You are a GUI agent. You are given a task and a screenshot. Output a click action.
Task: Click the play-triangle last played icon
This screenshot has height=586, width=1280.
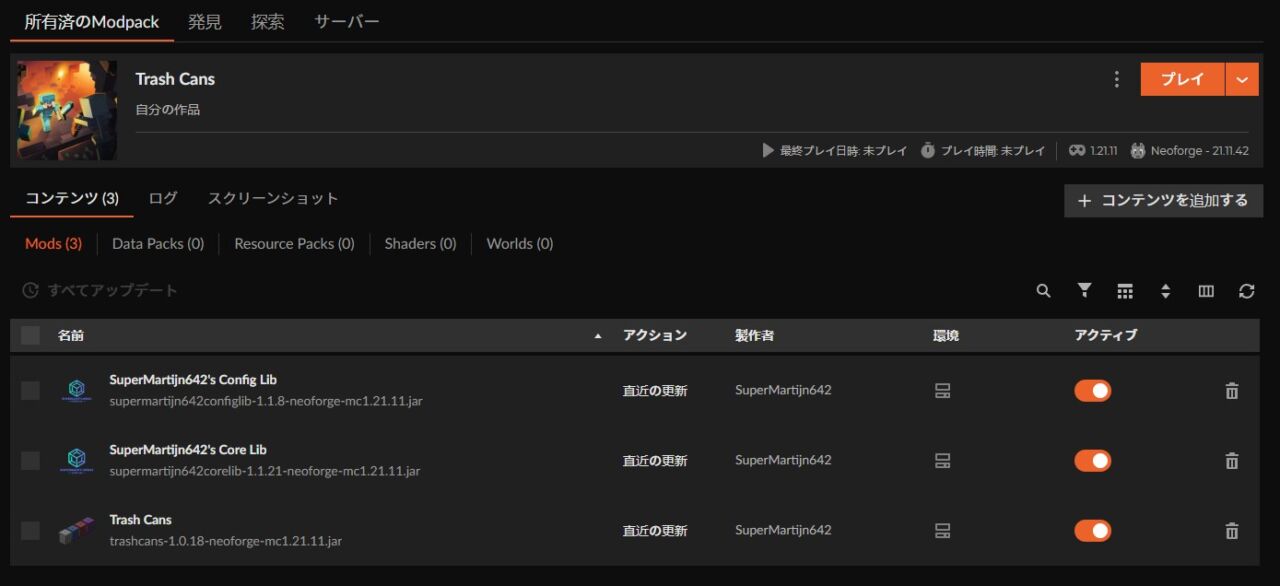[x=768, y=150]
